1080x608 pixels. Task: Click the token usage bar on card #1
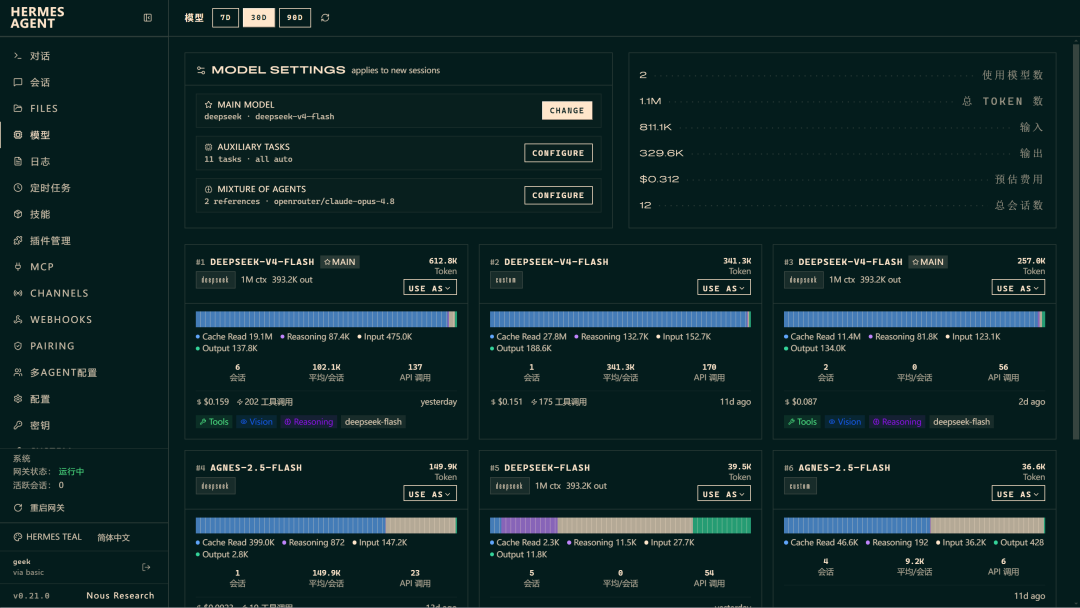326,319
